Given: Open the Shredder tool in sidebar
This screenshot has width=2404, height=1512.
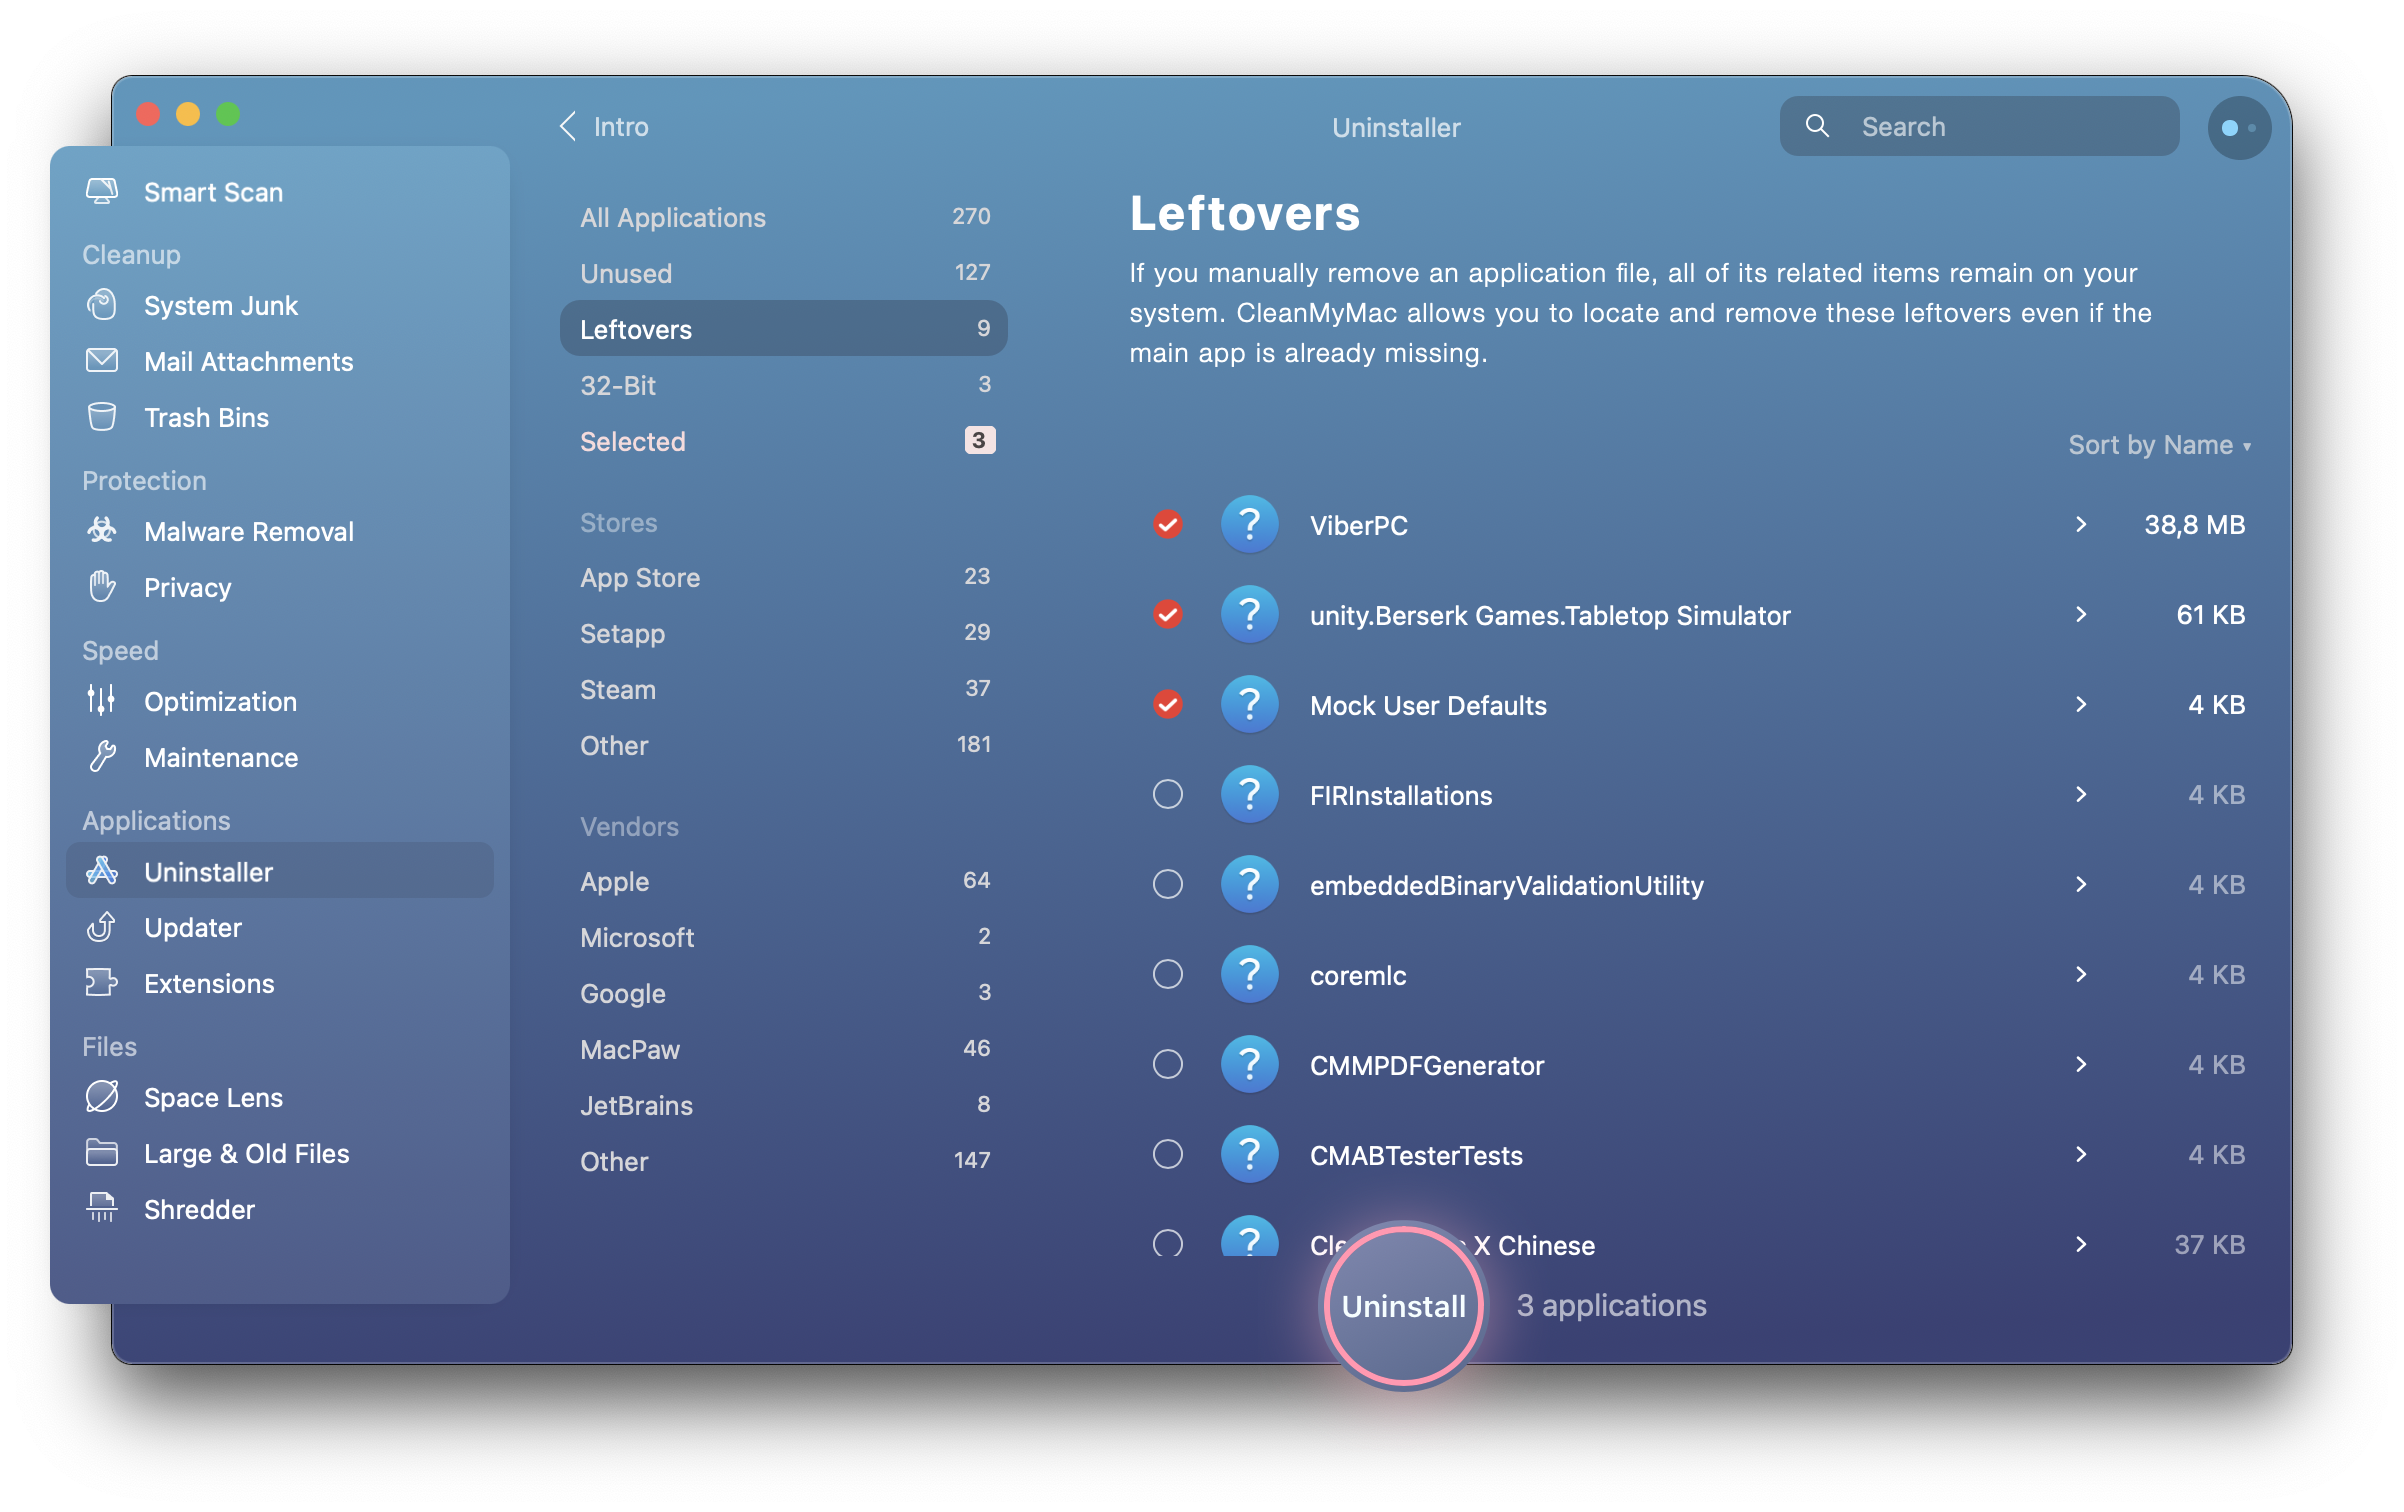Looking at the screenshot, I should coord(200,1207).
